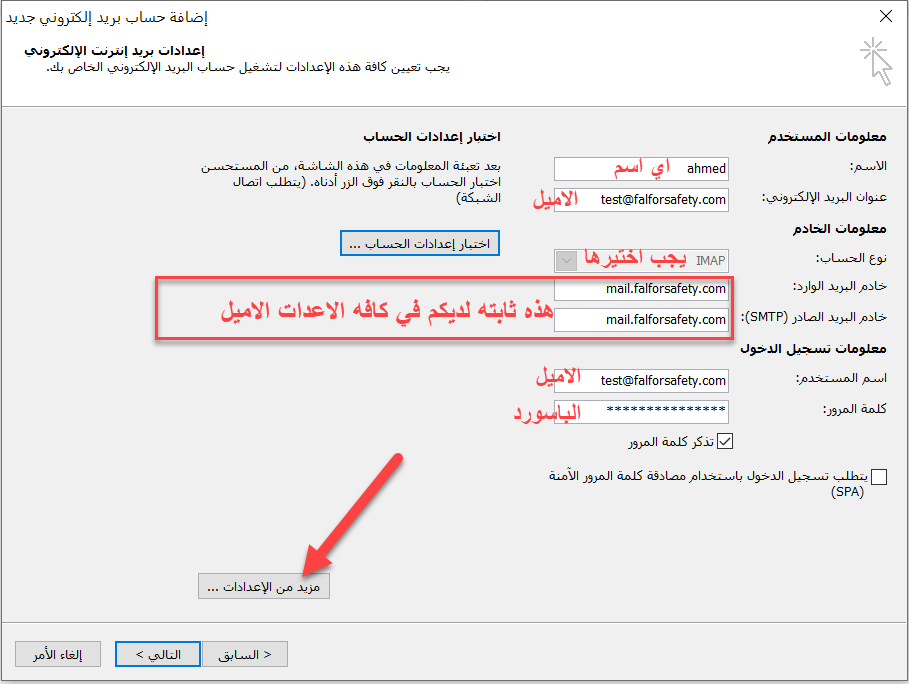Focus the masked password field
The image size is (909, 684).
tap(641, 411)
